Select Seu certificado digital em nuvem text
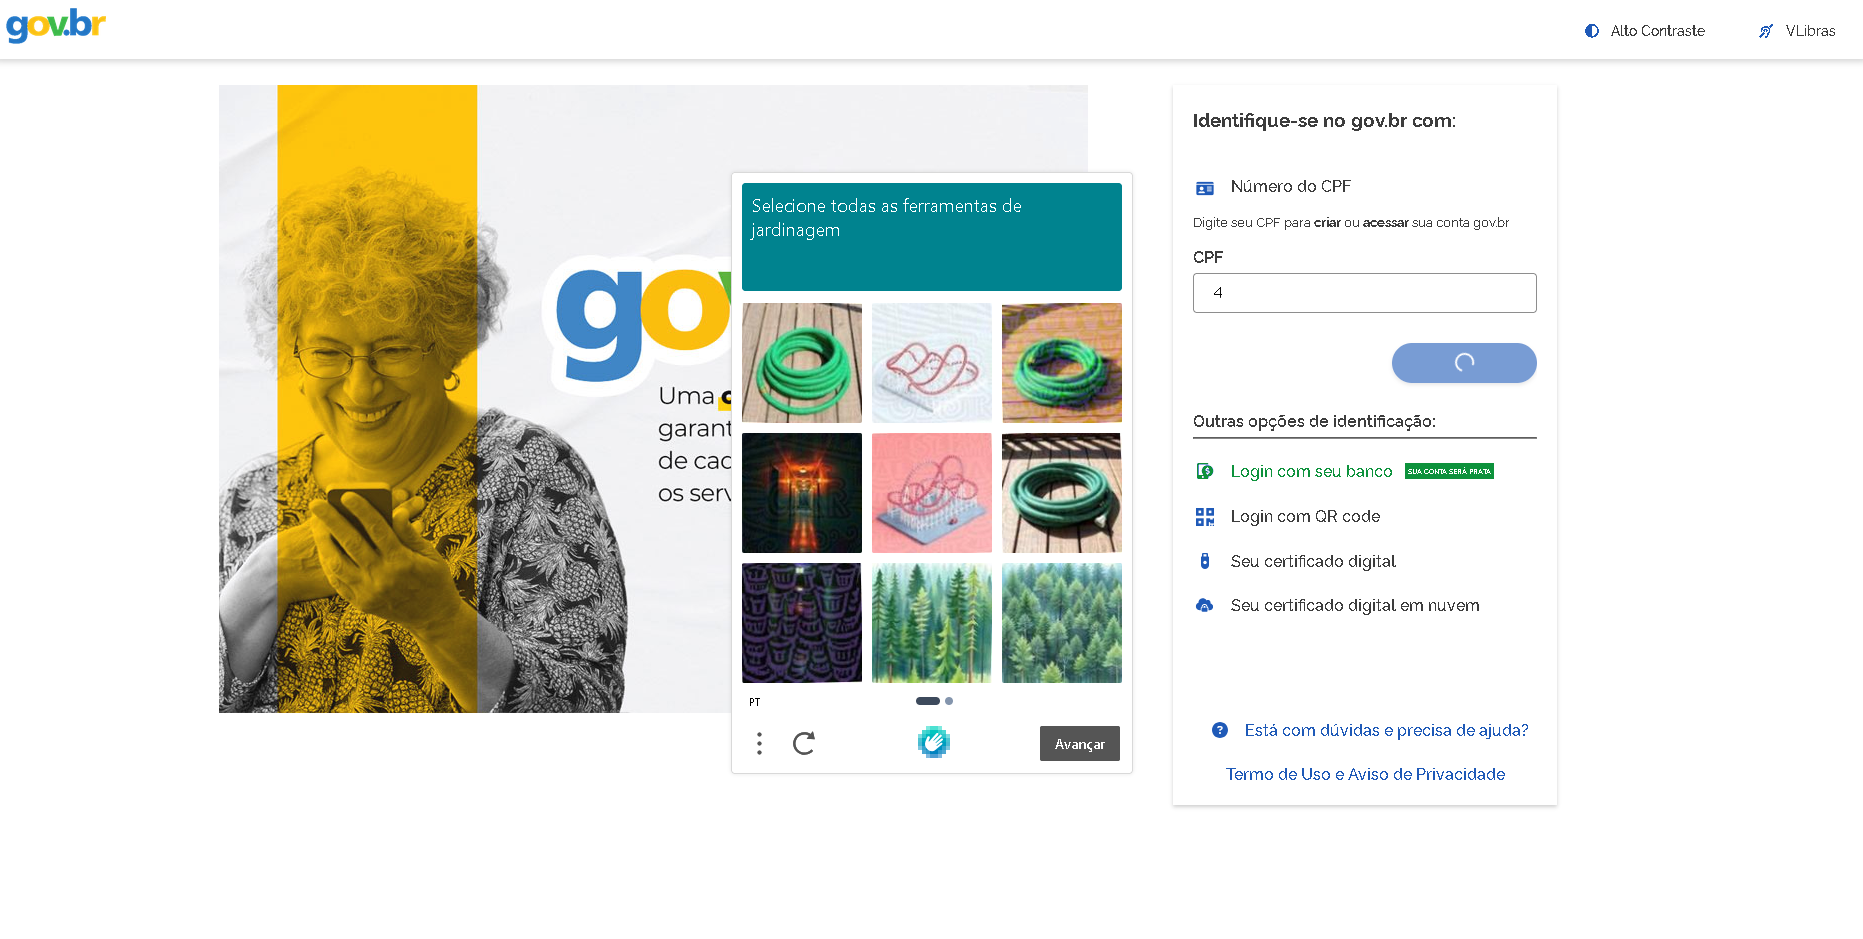 click(1355, 605)
